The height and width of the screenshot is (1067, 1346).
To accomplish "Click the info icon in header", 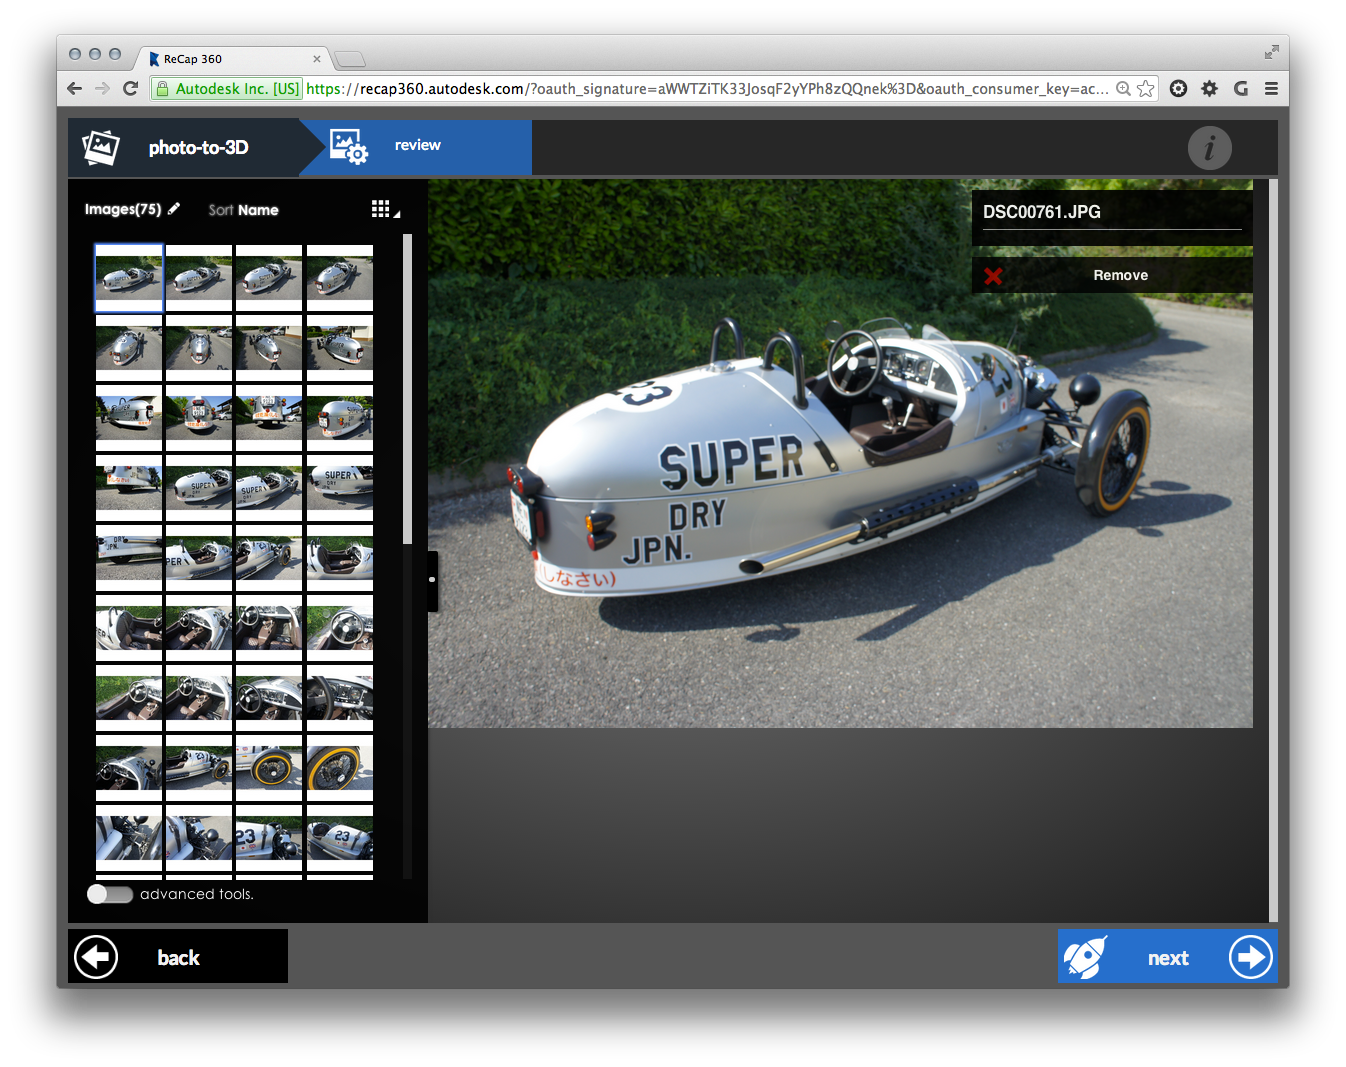I will [1209, 149].
